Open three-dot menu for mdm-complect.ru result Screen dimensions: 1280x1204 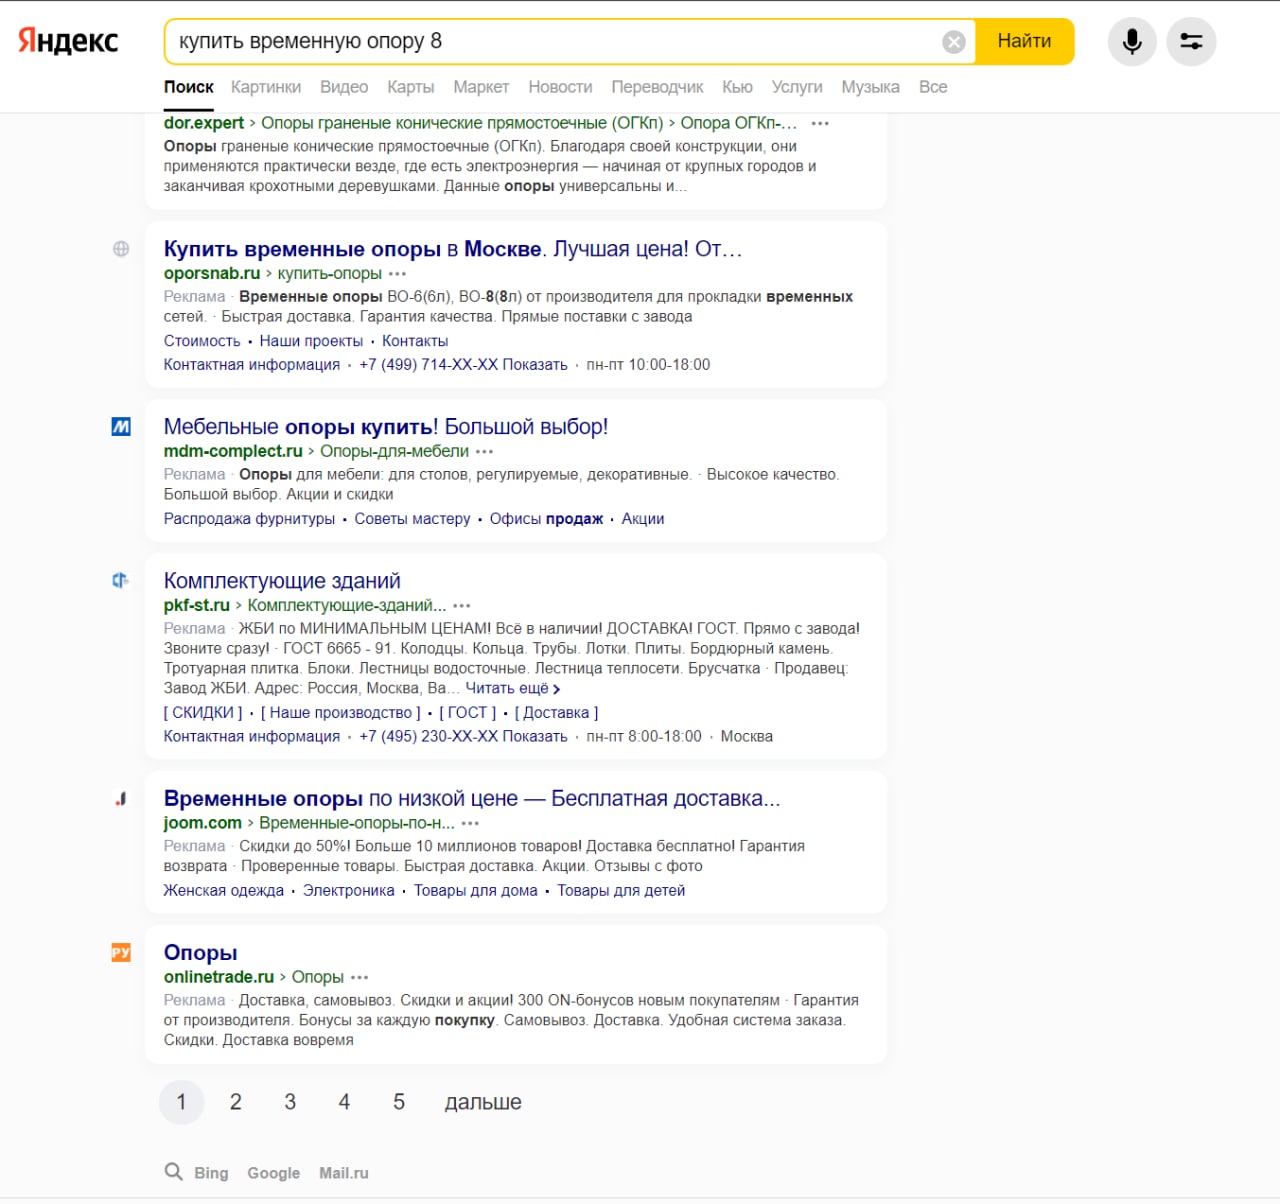coord(484,452)
